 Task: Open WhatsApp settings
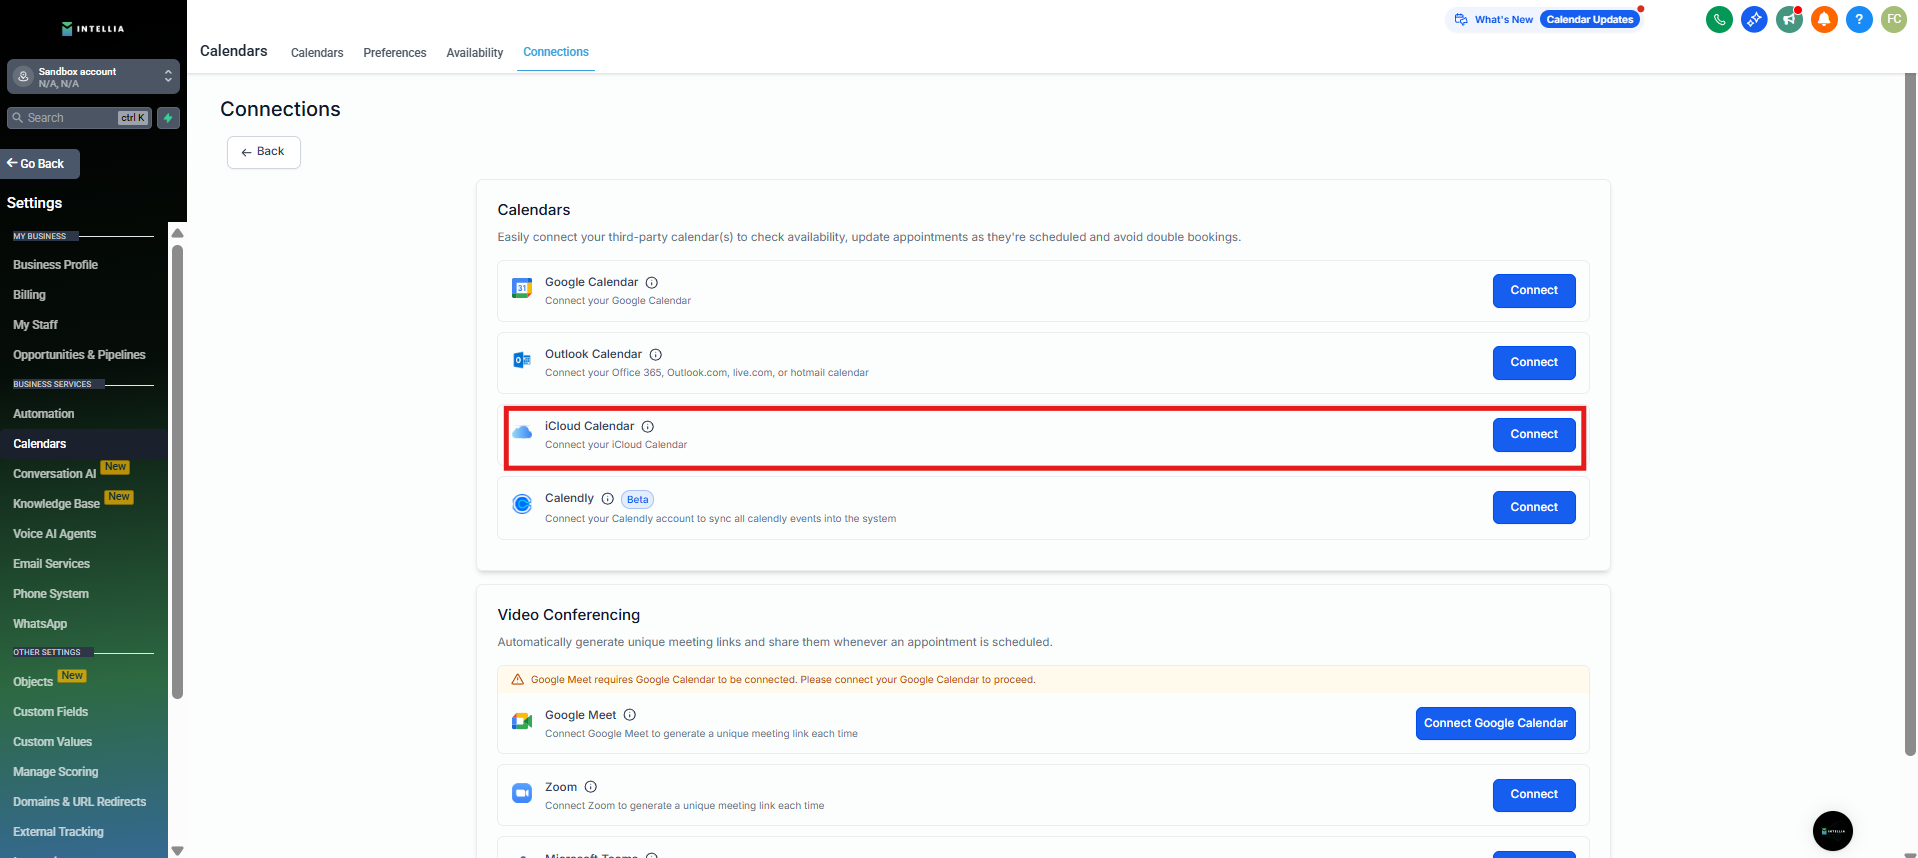41,624
